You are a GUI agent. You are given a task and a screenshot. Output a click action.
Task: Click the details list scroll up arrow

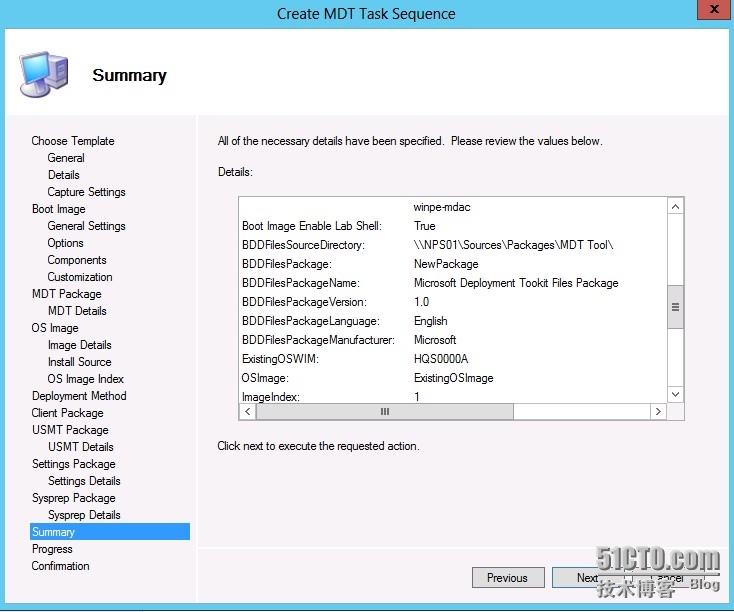click(675, 206)
